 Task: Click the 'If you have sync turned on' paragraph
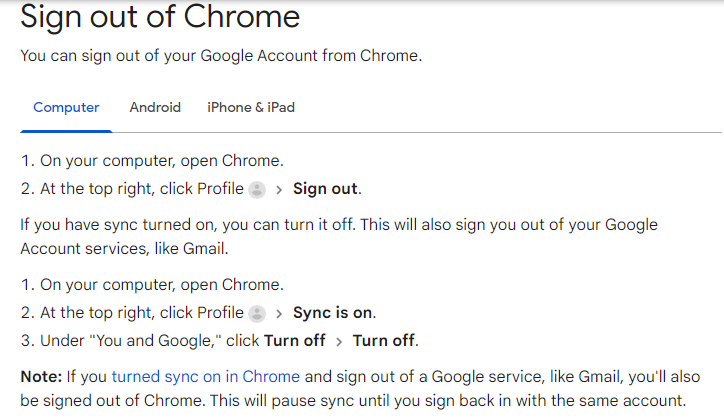click(339, 237)
